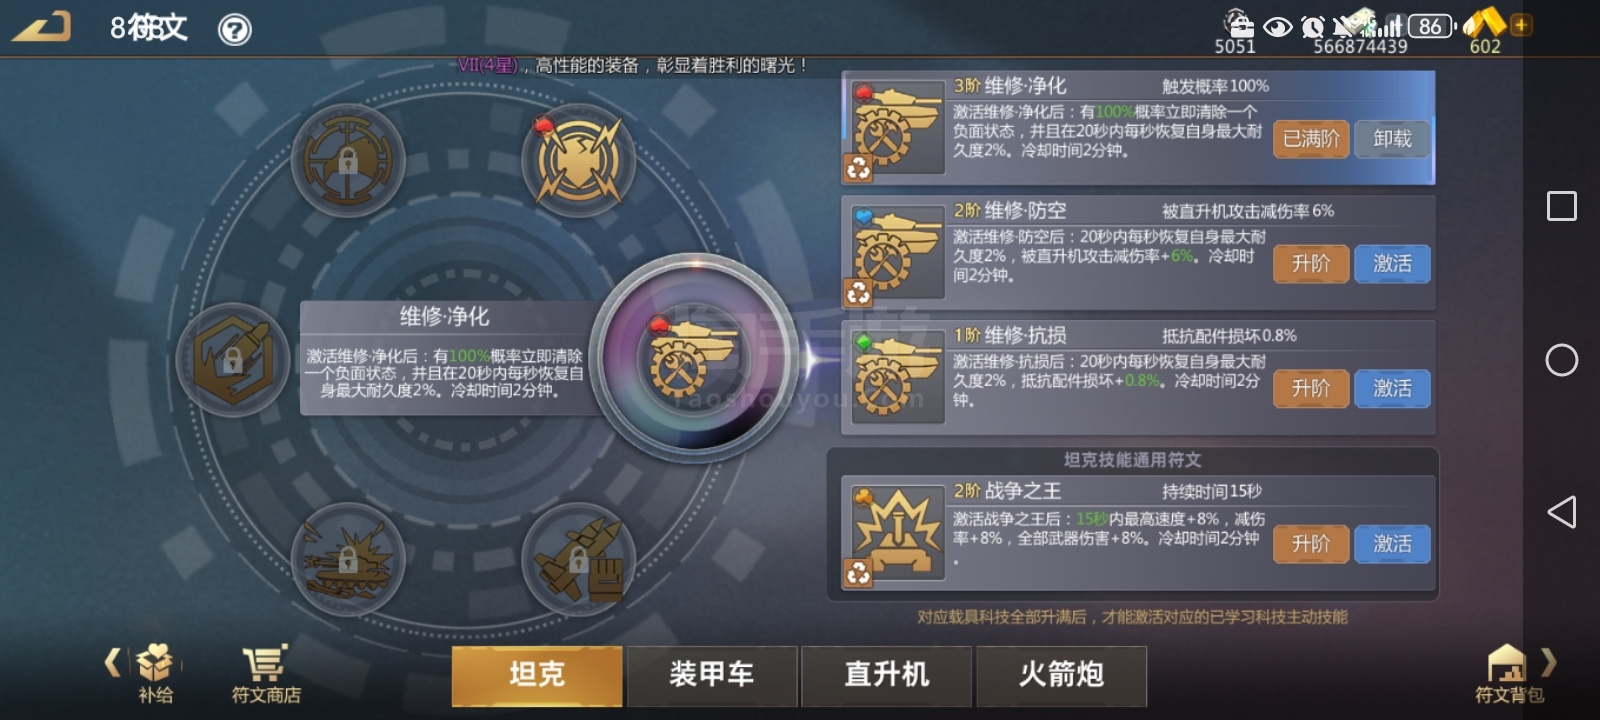
Task: Upgrade 维修·防空 with the 升阶 button
Action: pyautogui.click(x=1311, y=264)
